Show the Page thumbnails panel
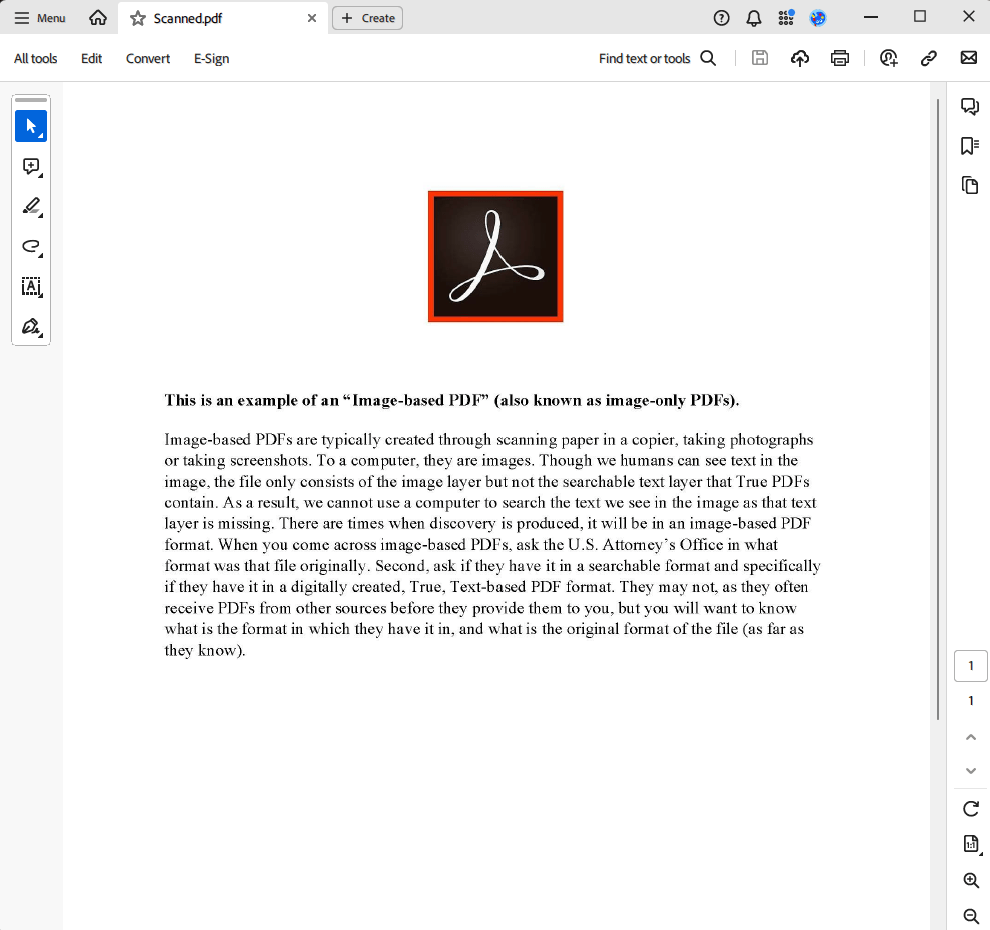This screenshot has width=990, height=930. [969, 185]
